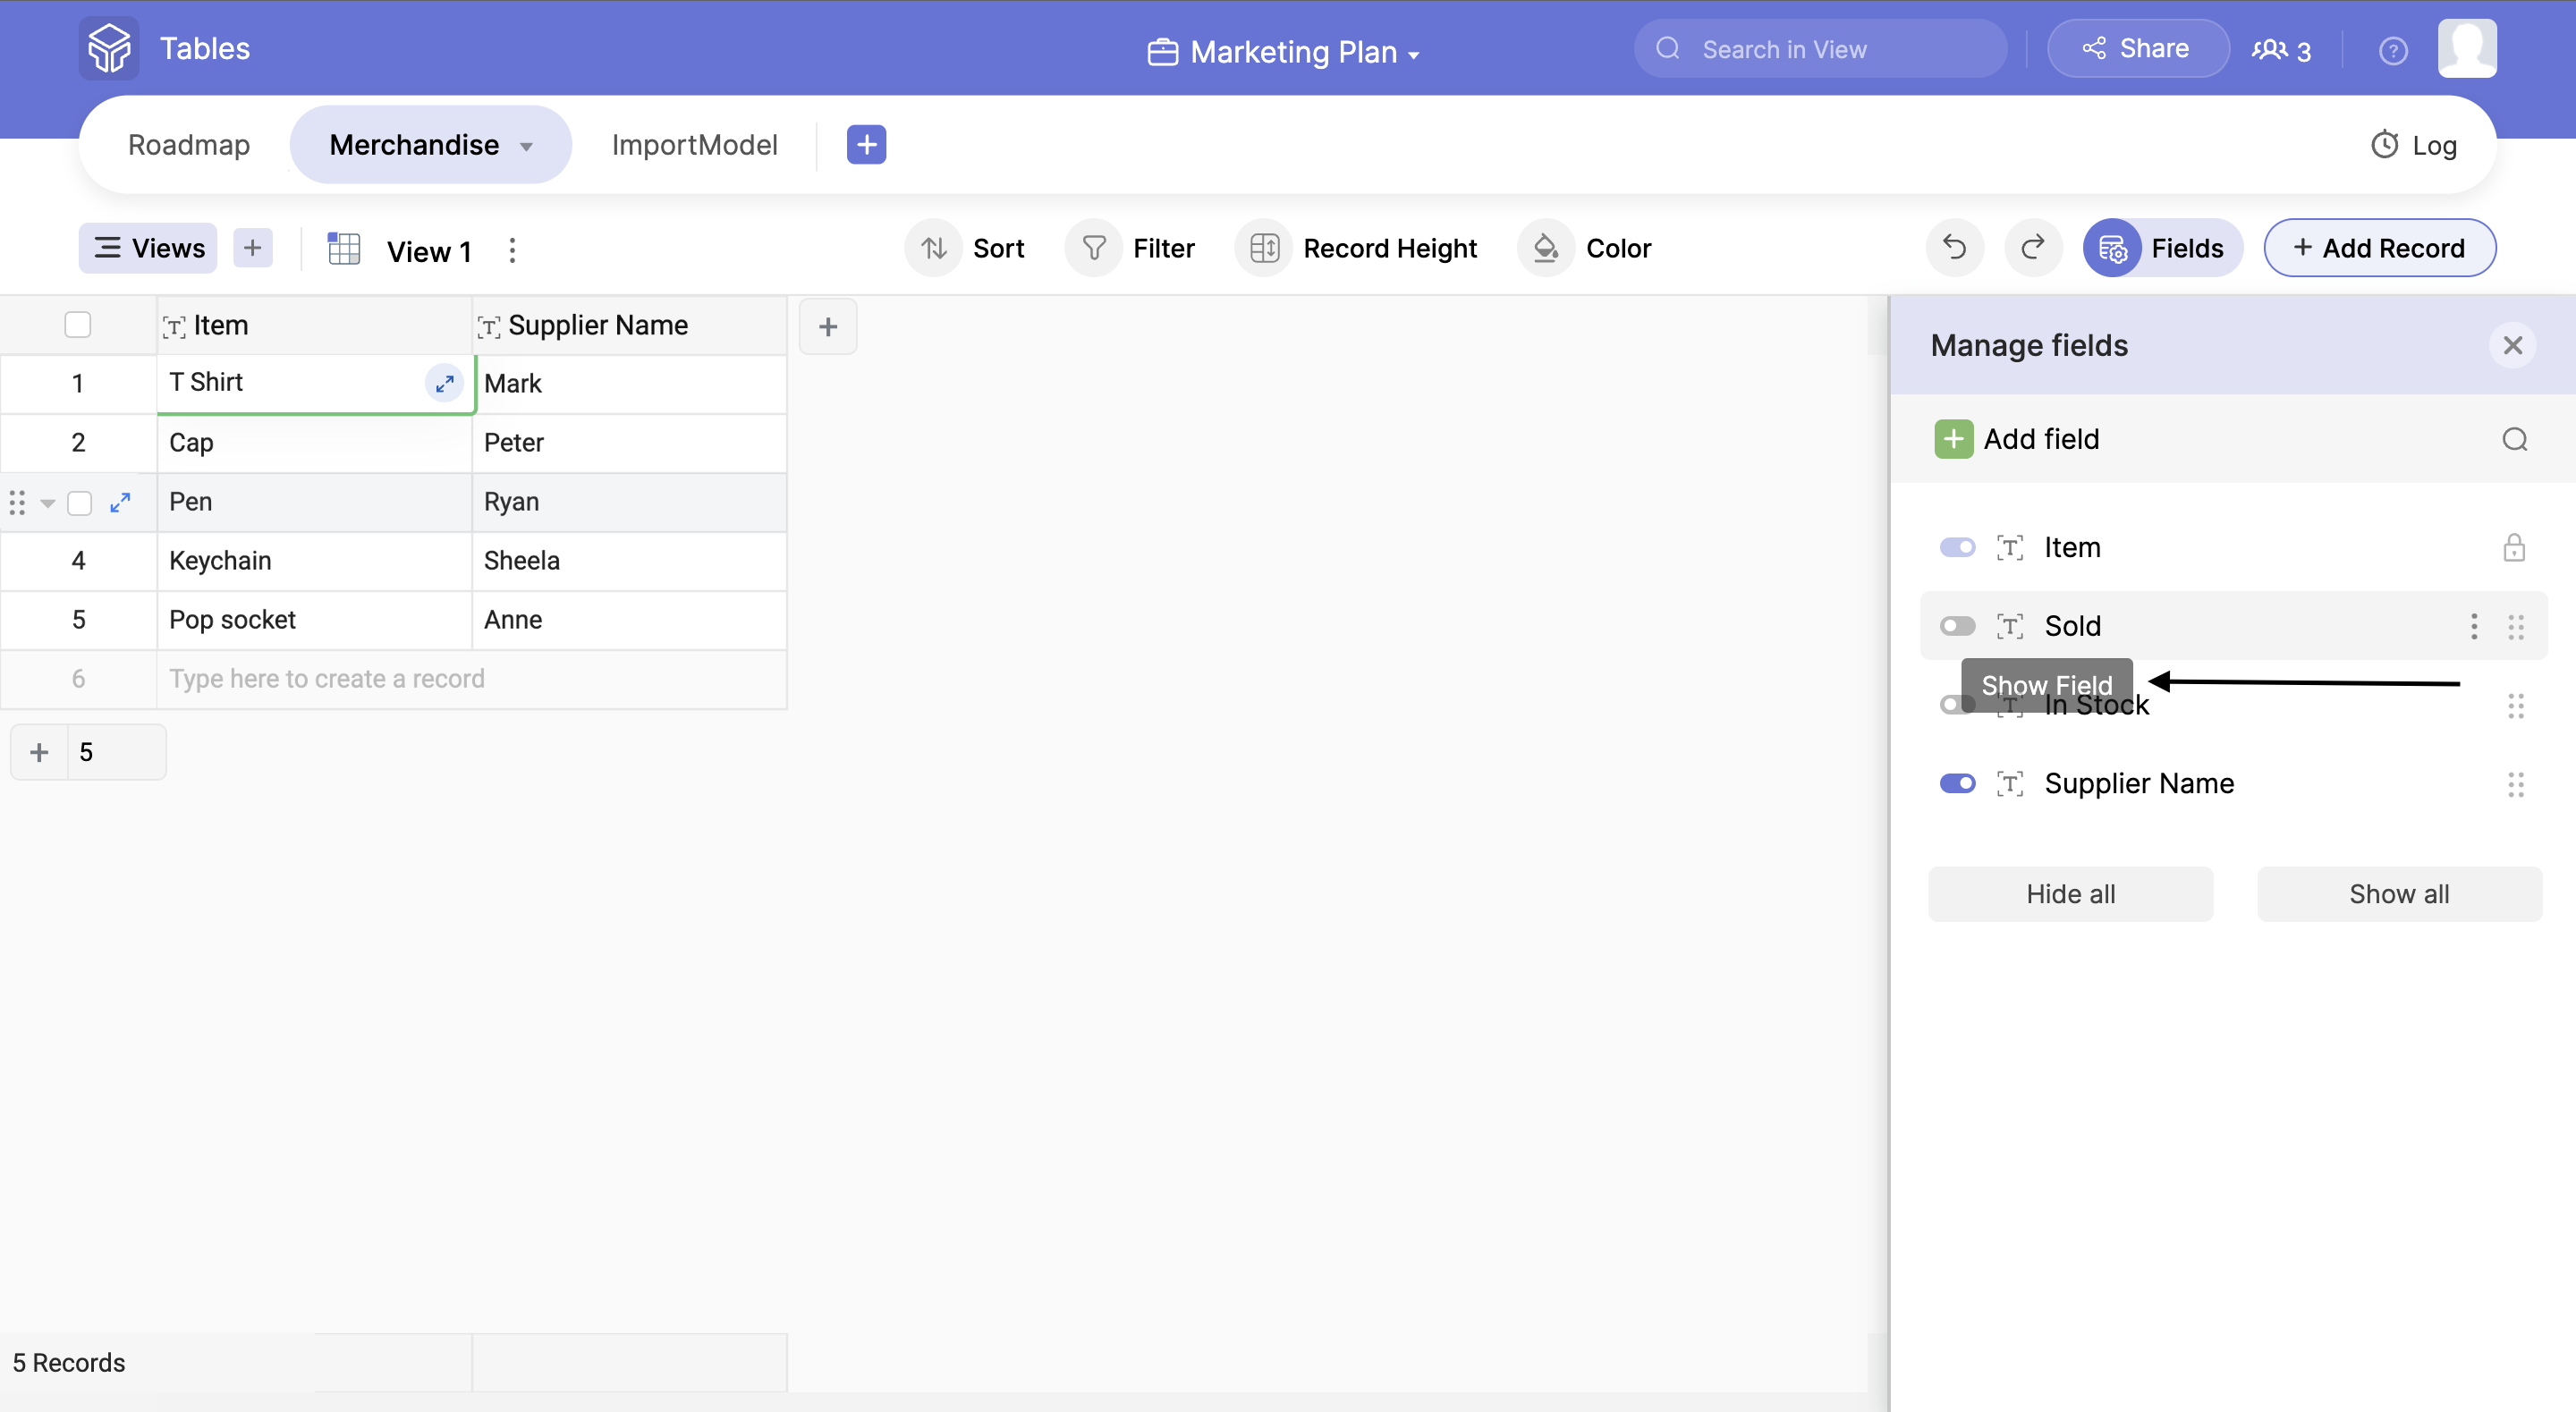The width and height of the screenshot is (2576, 1412).
Task: Expand the Merchandise tab dropdown arrow
Action: coord(526,146)
